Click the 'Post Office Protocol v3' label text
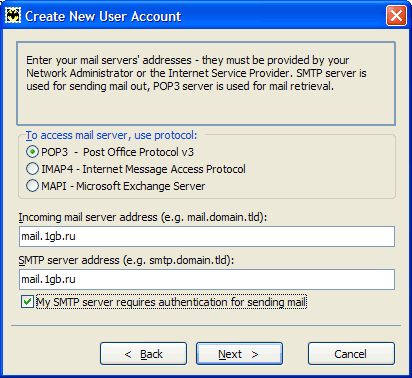The width and height of the screenshot is (412, 378). coord(138,152)
